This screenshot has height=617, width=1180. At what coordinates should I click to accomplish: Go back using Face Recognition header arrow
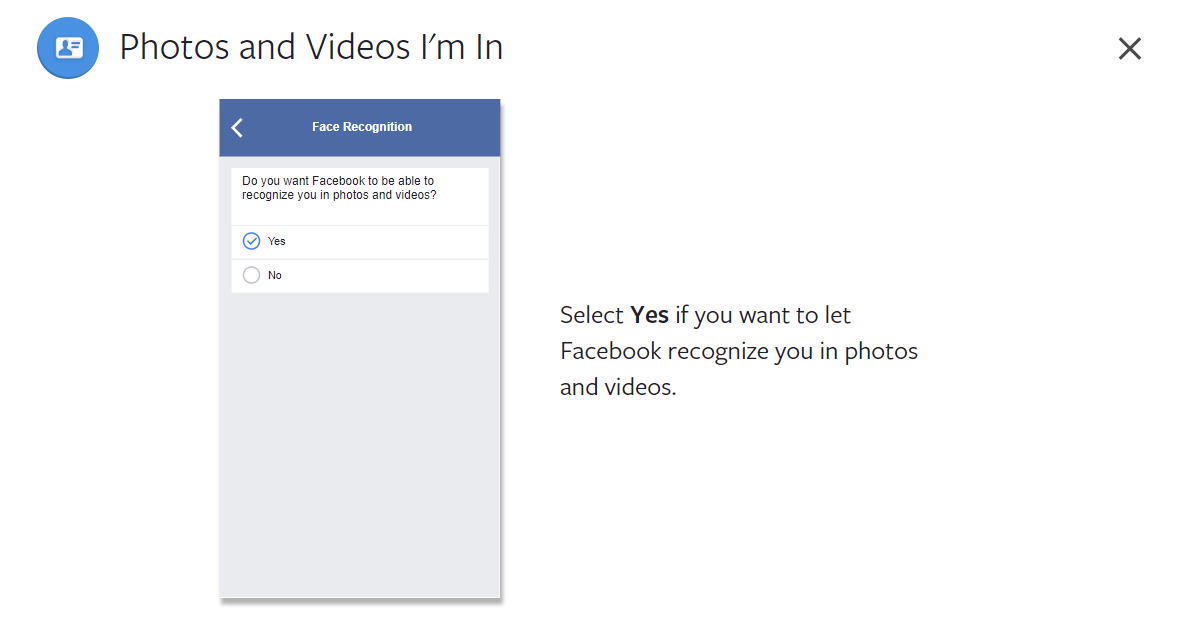click(x=238, y=127)
